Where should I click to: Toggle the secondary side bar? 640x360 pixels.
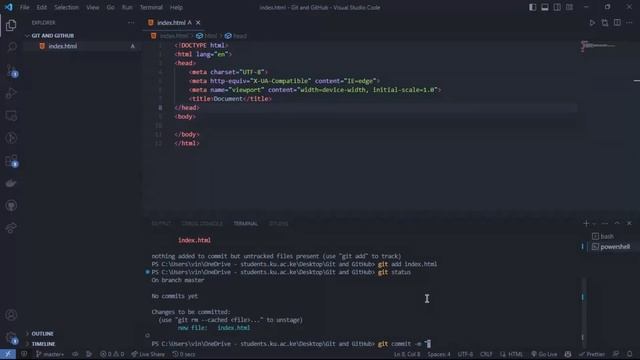[x=557, y=7]
